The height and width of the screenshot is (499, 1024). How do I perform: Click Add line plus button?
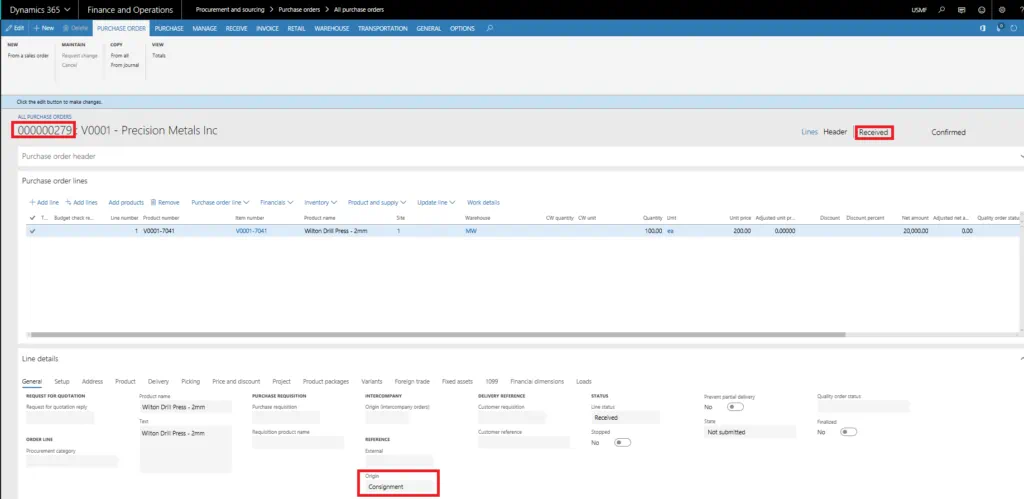pyautogui.click(x=44, y=202)
